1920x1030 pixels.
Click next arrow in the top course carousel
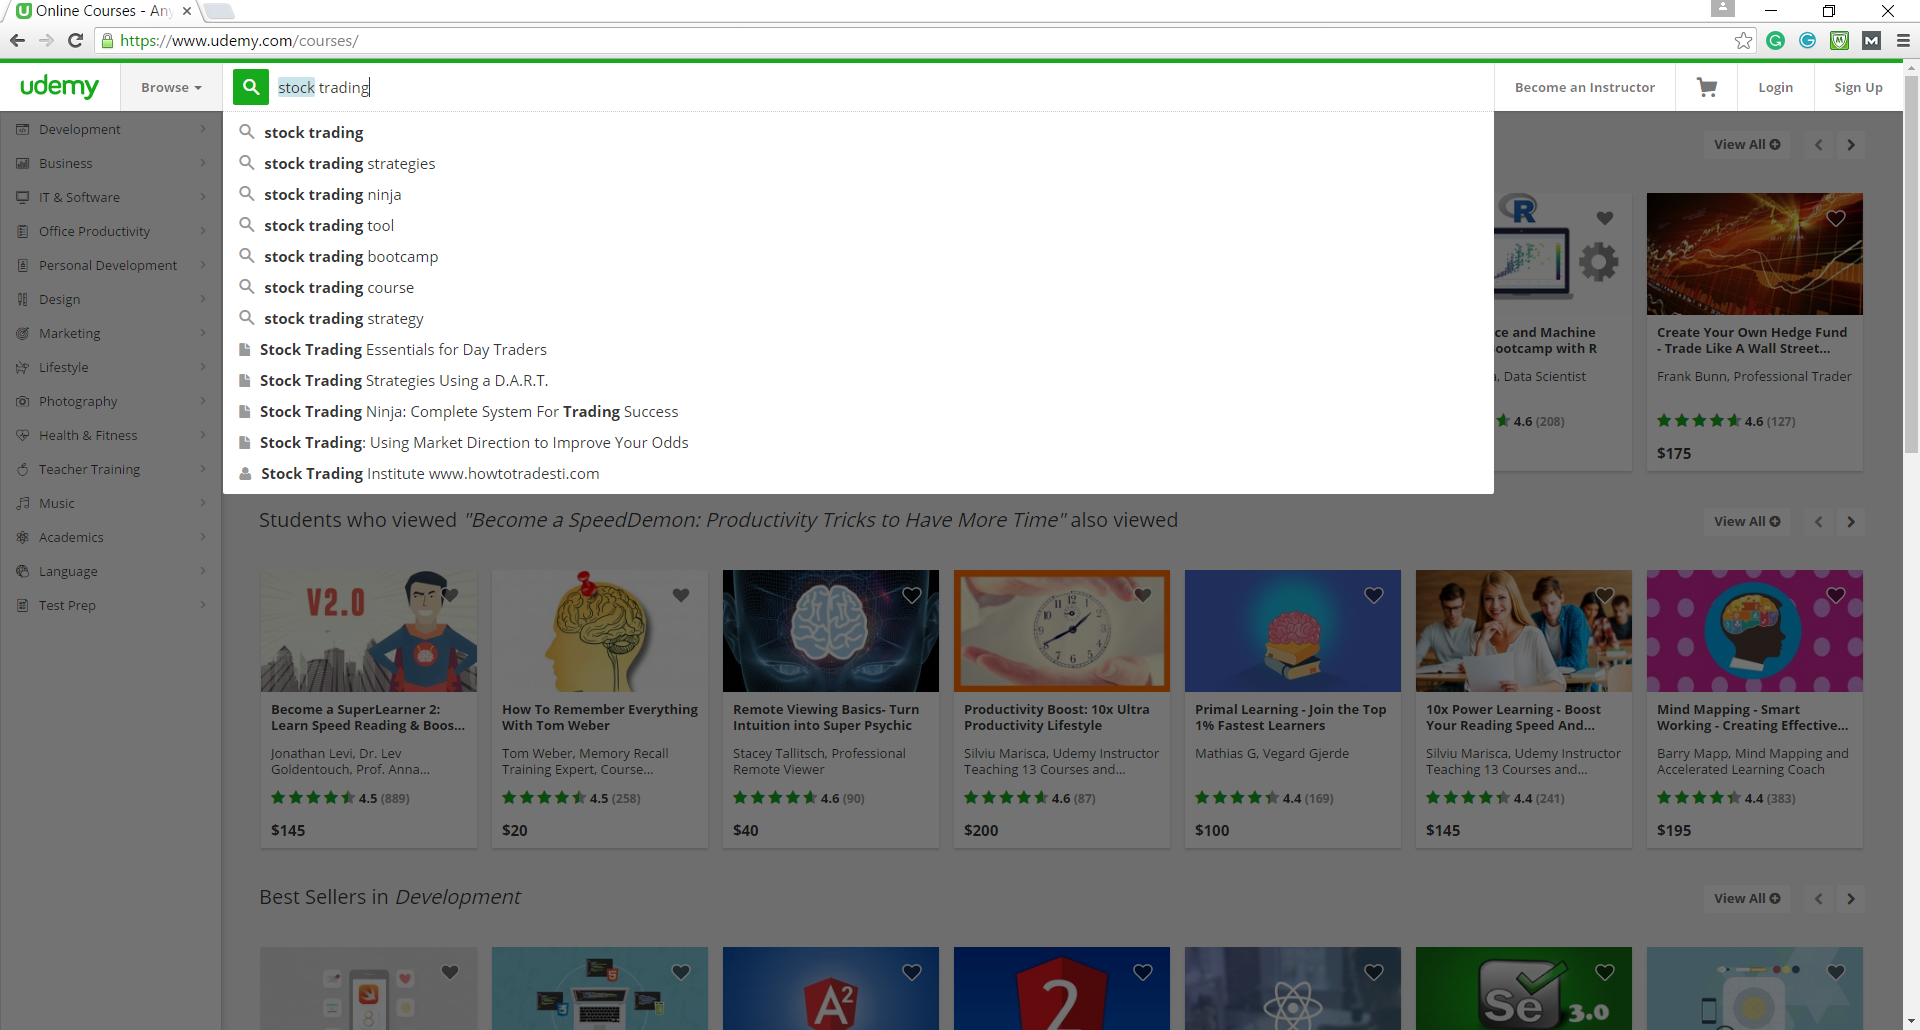(x=1851, y=144)
